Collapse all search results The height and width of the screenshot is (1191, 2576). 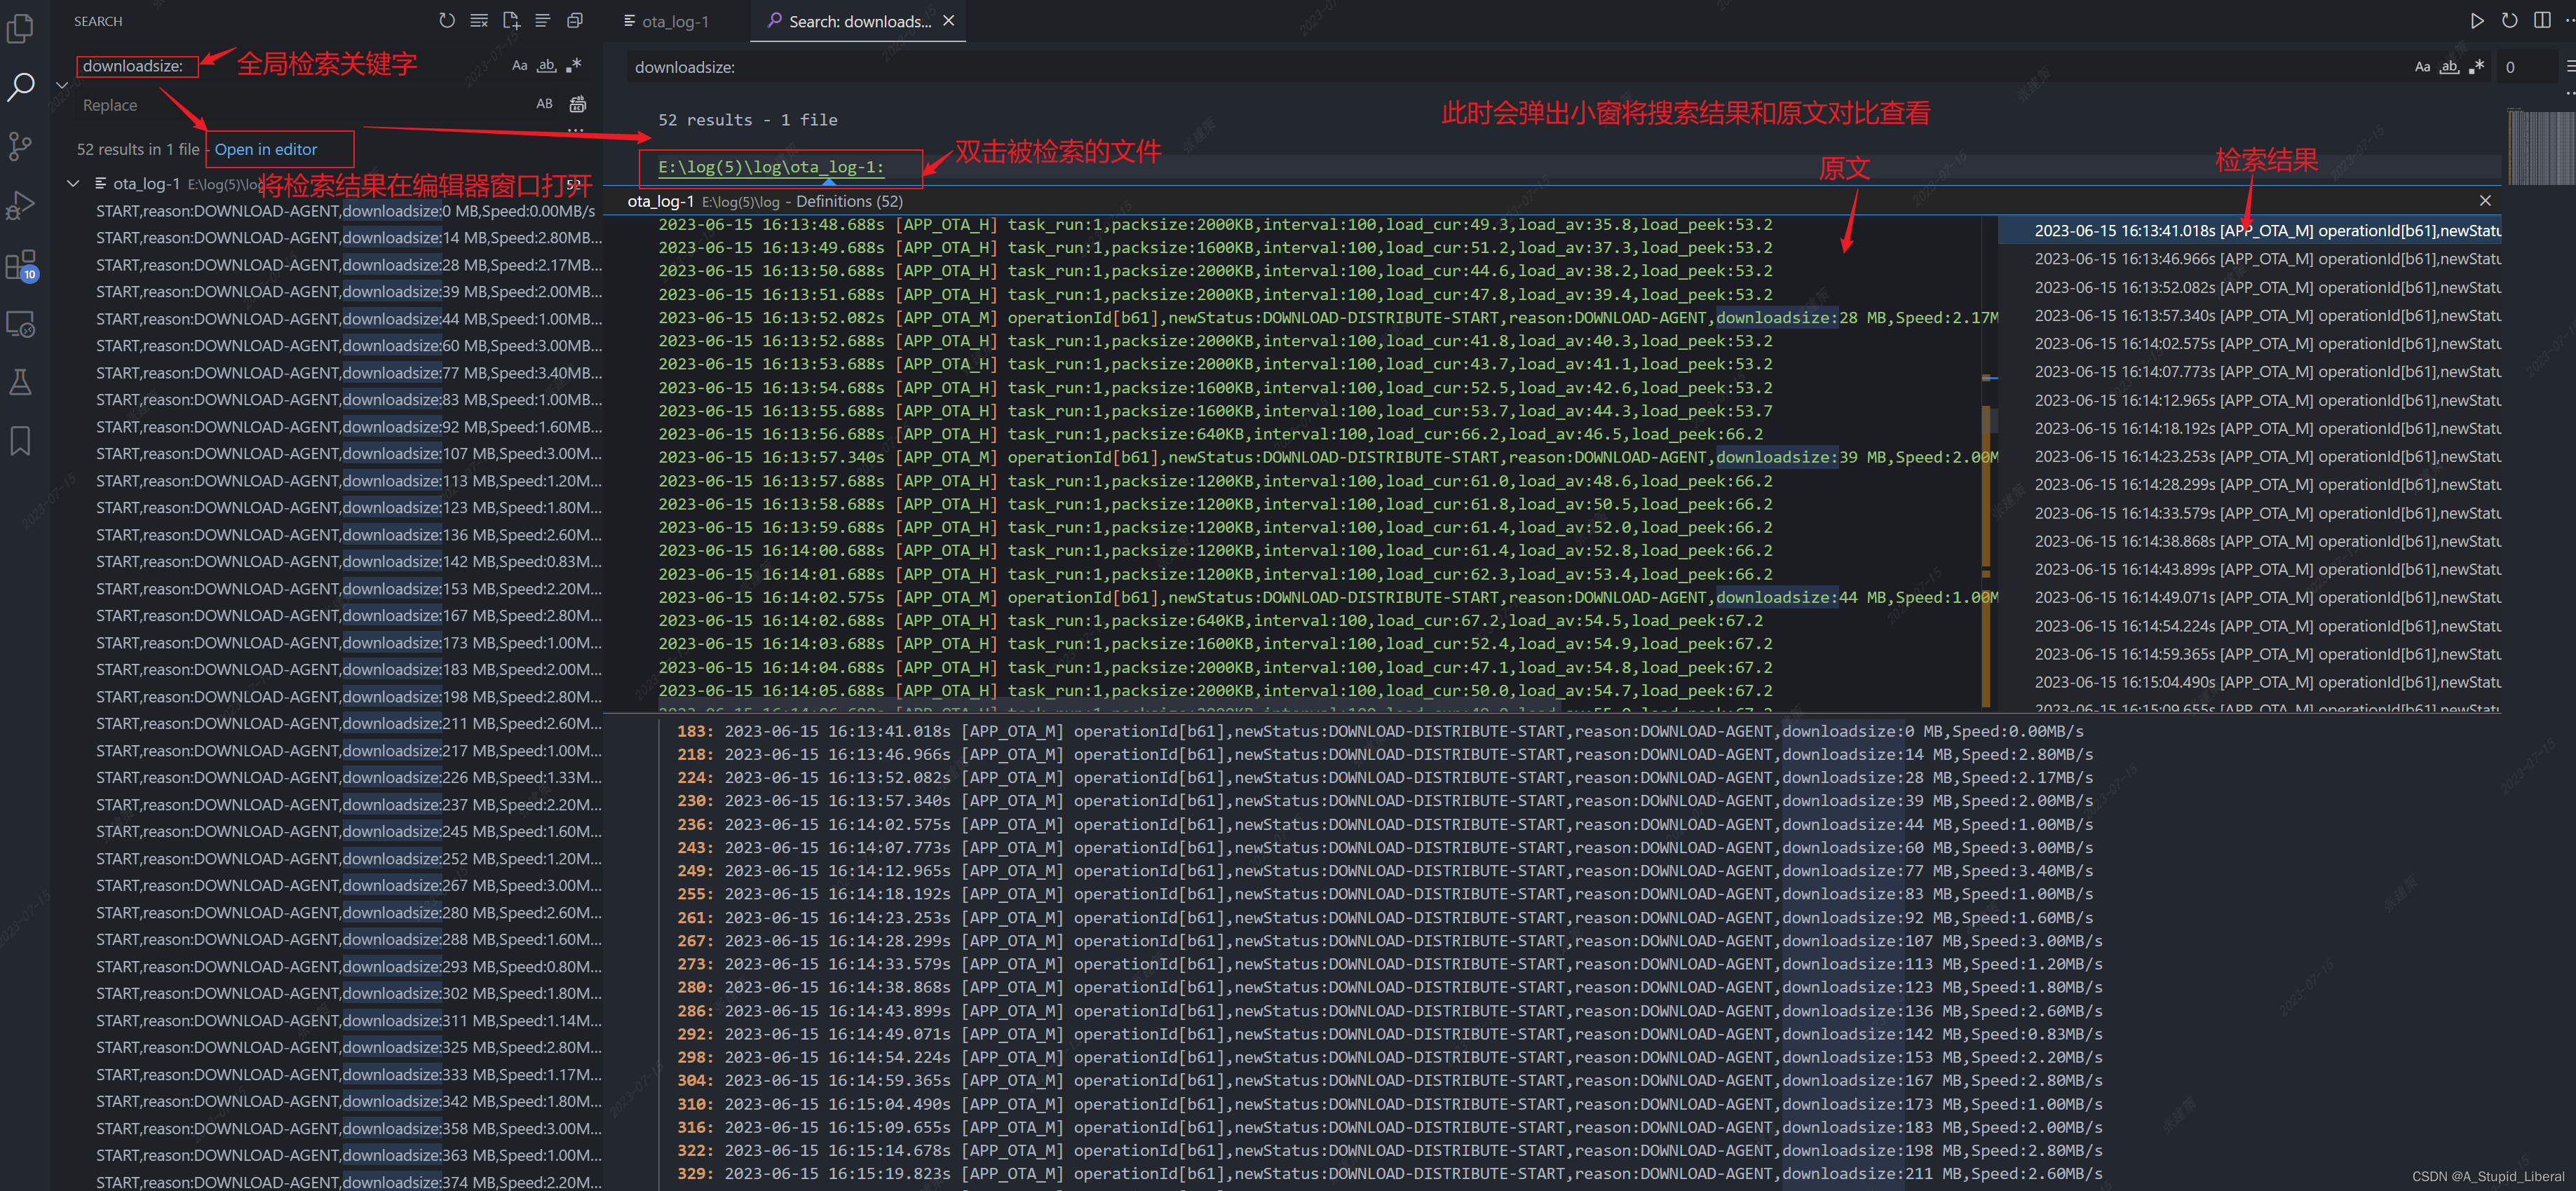[x=575, y=20]
